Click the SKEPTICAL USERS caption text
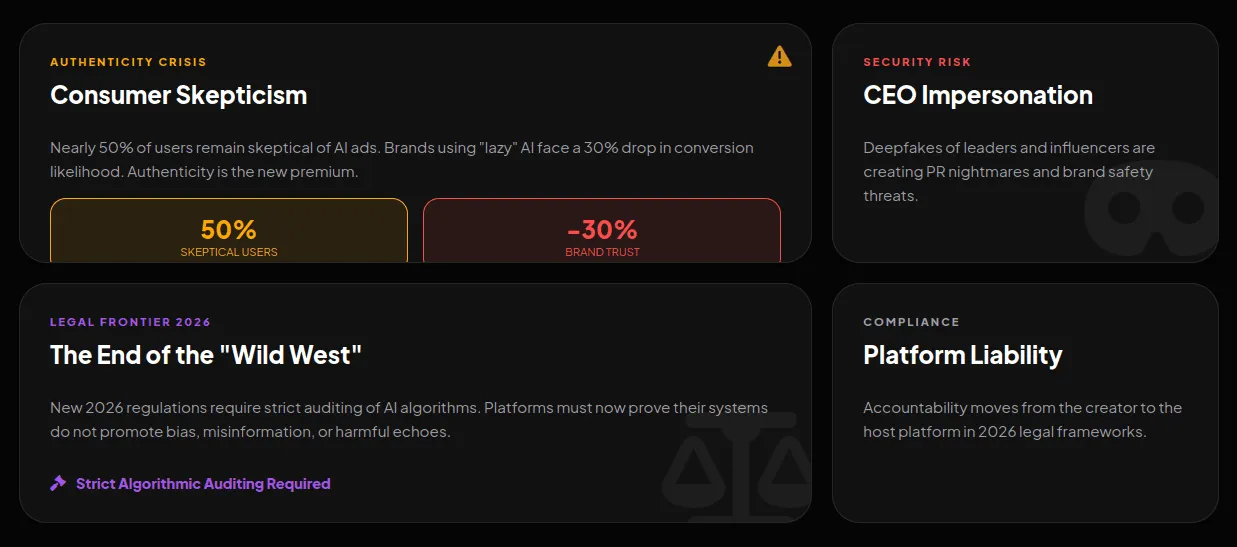1237x547 pixels. coord(229,252)
